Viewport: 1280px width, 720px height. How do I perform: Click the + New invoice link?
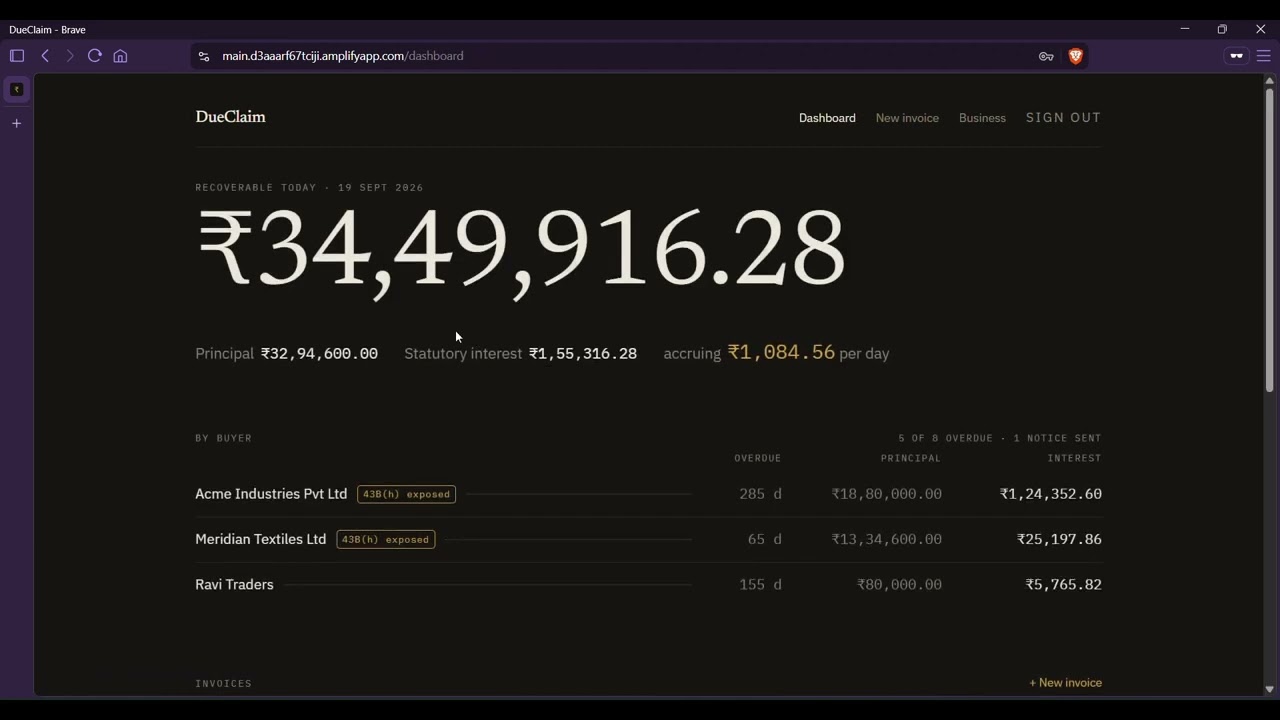(x=1065, y=683)
